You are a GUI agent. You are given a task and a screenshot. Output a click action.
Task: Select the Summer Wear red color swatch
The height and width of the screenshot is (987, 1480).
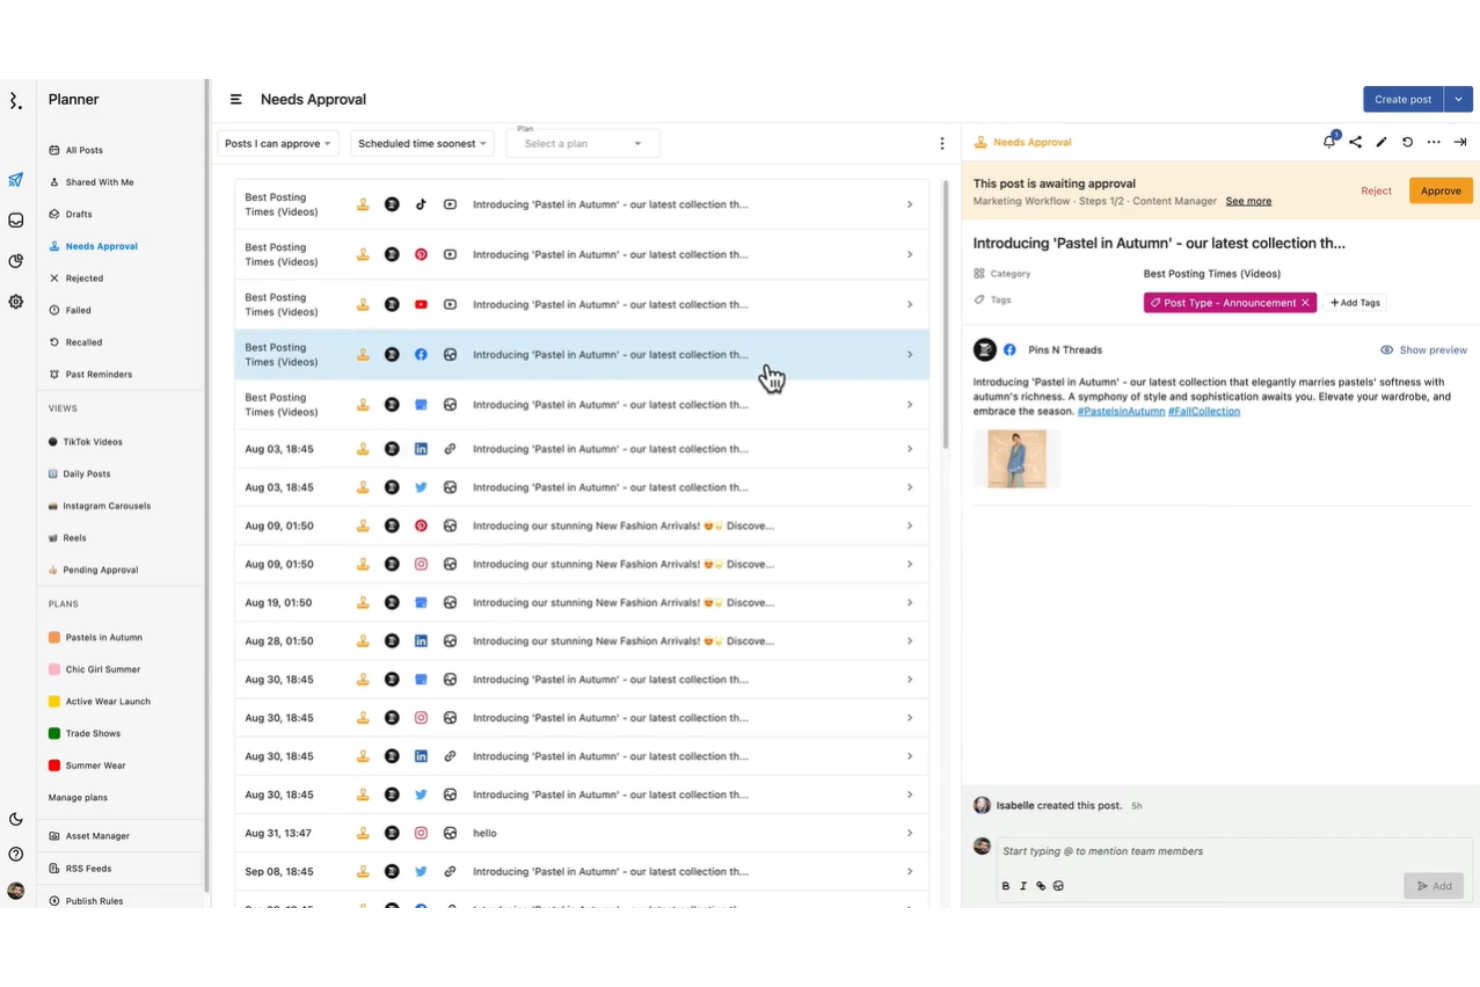(54, 765)
